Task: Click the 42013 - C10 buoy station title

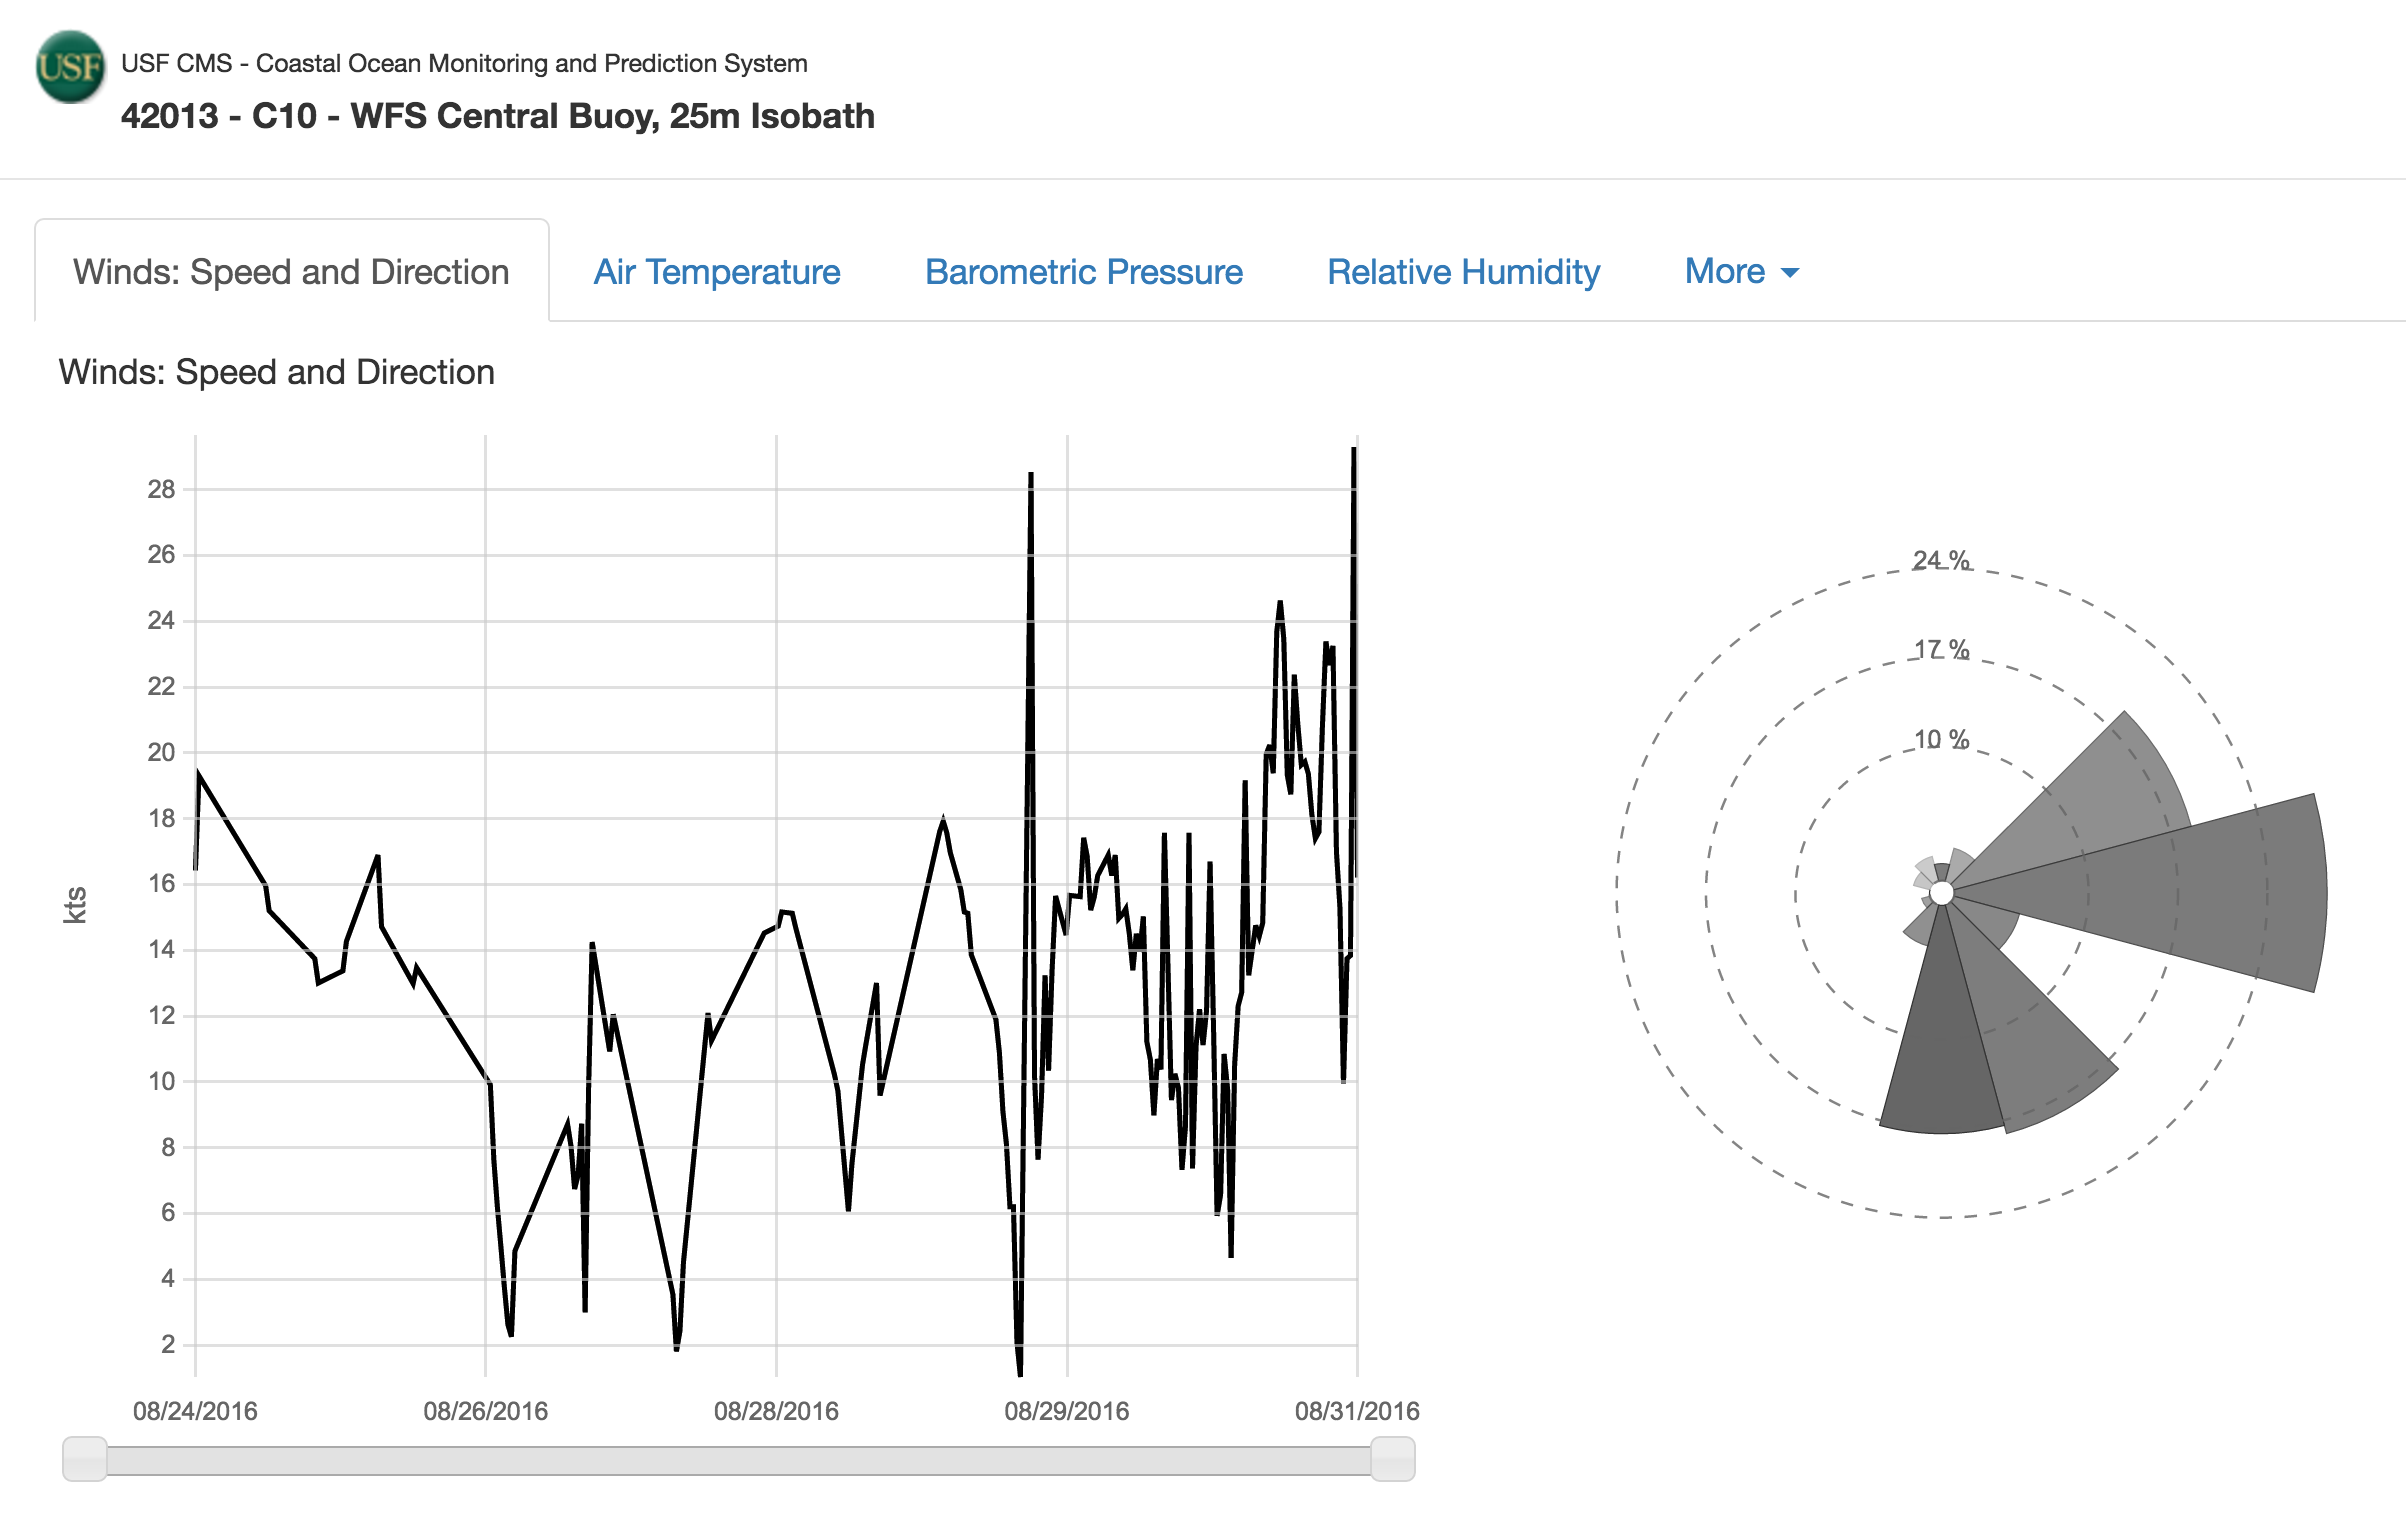Action: point(497,116)
